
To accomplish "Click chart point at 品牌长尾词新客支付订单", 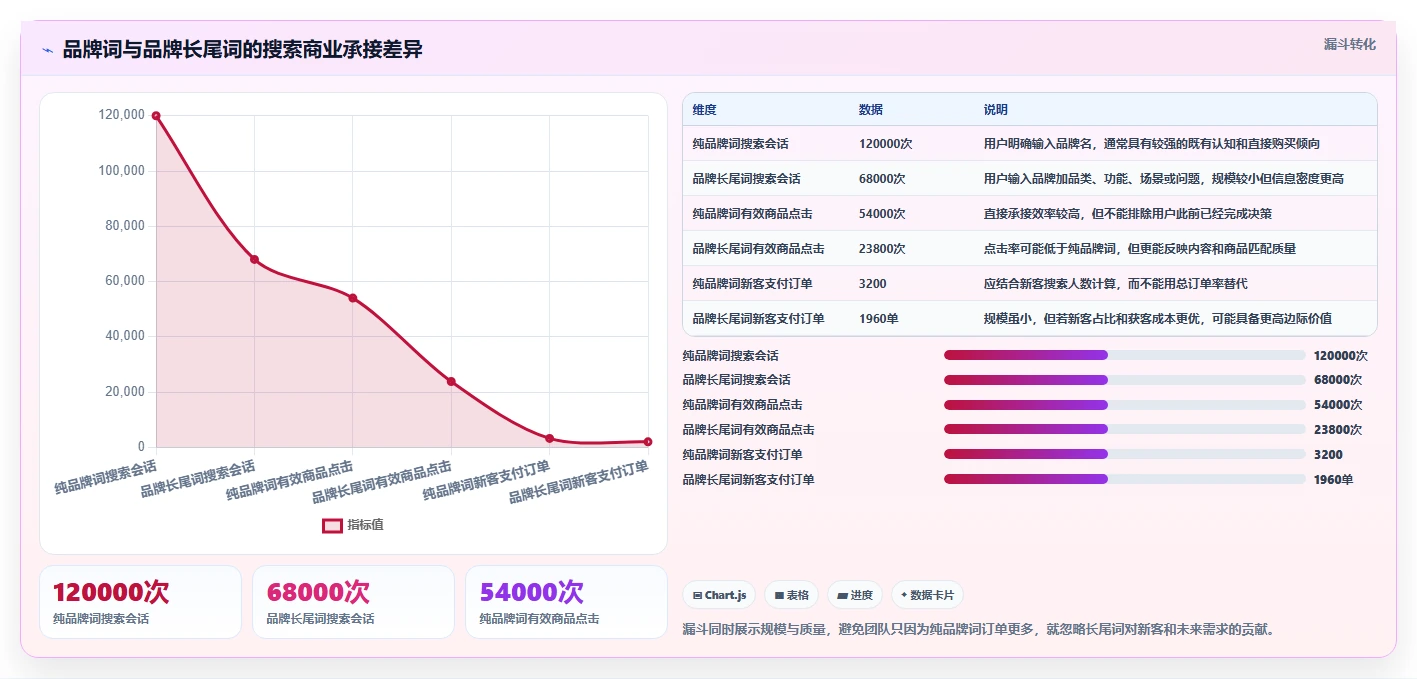I will tap(648, 441).
